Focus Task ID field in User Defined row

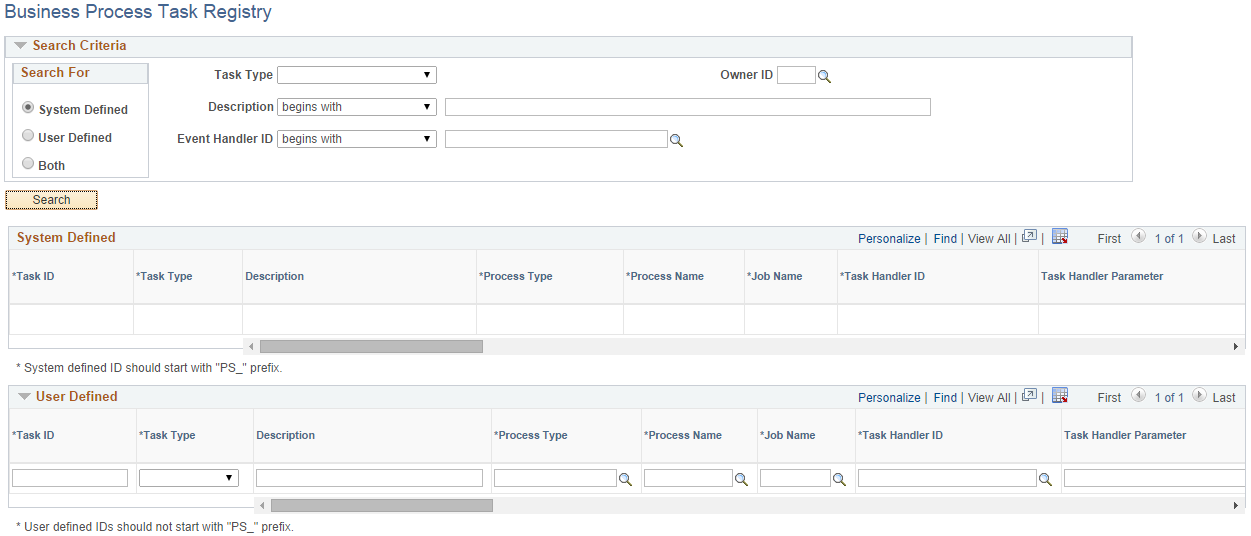click(x=70, y=478)
